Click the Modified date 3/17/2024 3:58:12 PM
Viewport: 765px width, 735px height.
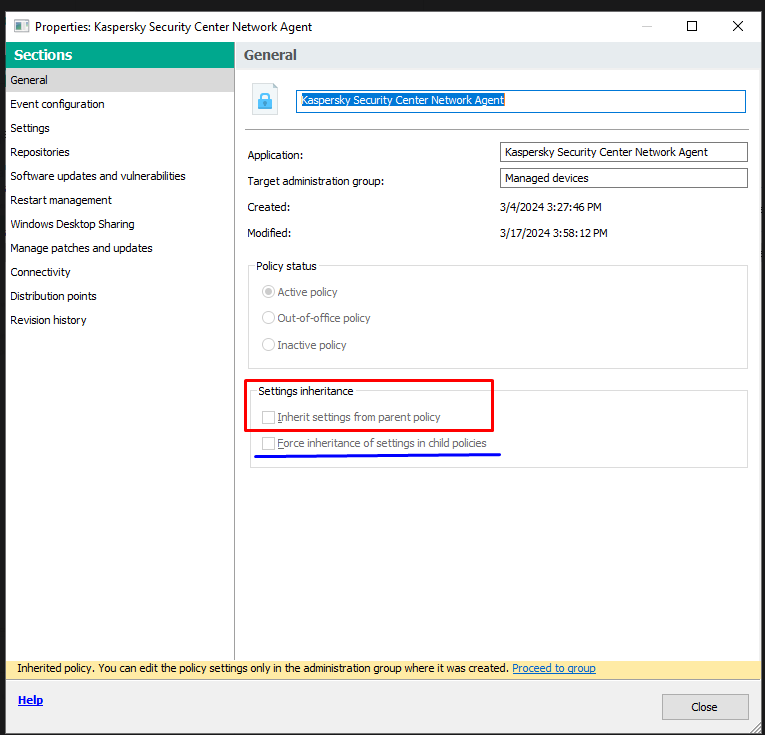click(x=553, y=233)
